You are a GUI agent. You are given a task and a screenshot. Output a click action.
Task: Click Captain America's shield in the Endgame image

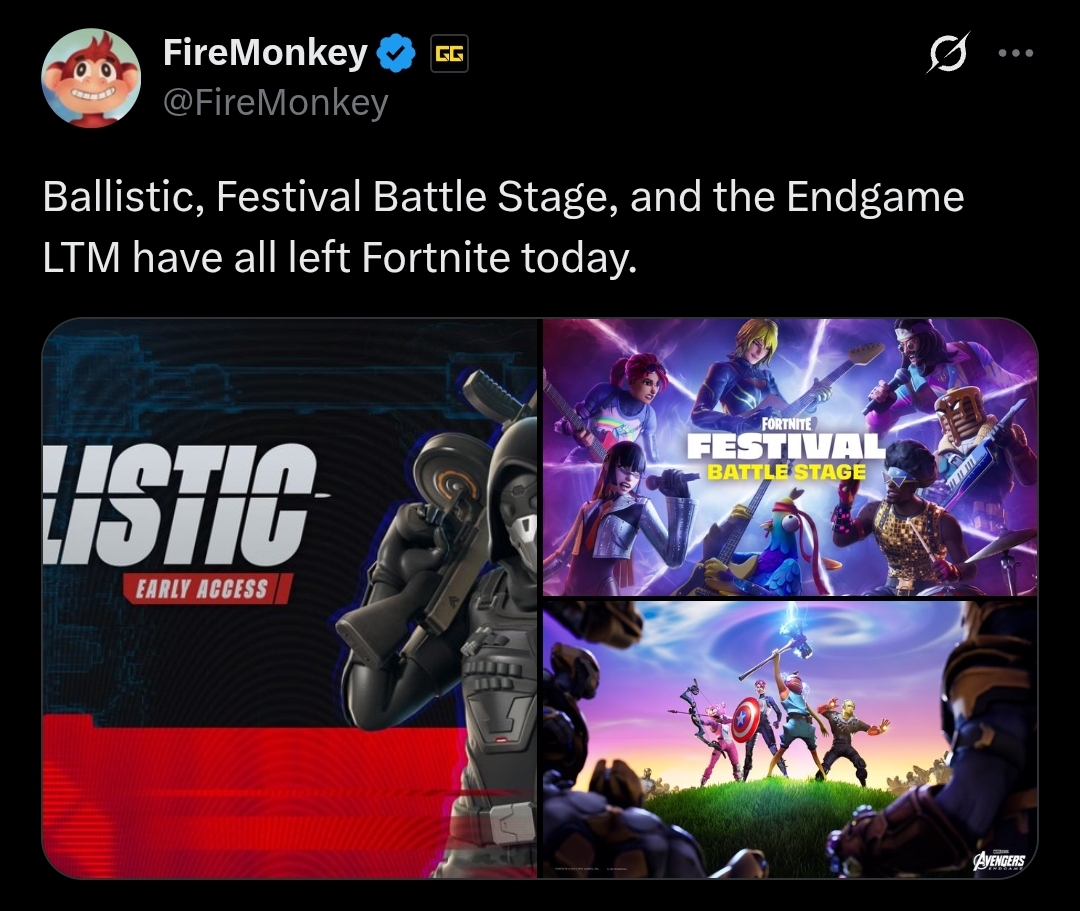pyautogui.click(x=746, y=720)
